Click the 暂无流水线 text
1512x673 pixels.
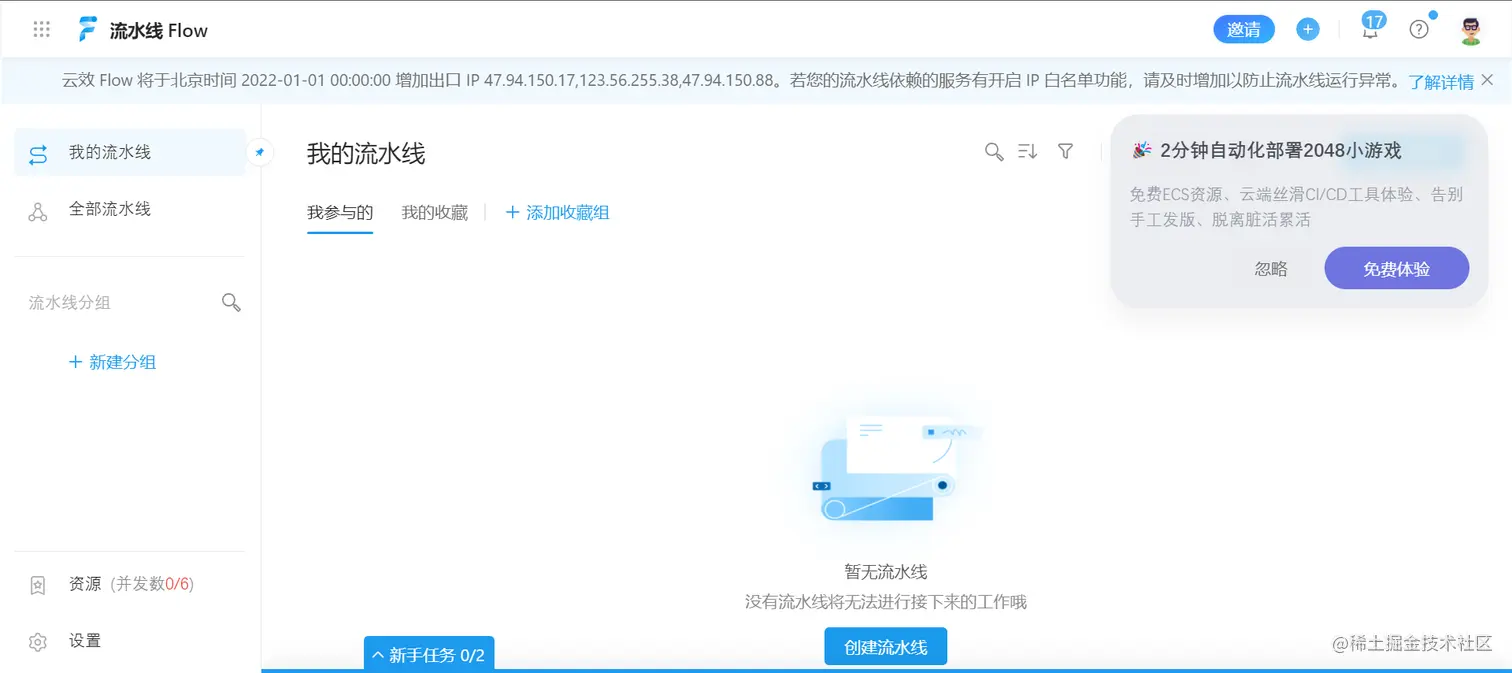click(886, 572)
